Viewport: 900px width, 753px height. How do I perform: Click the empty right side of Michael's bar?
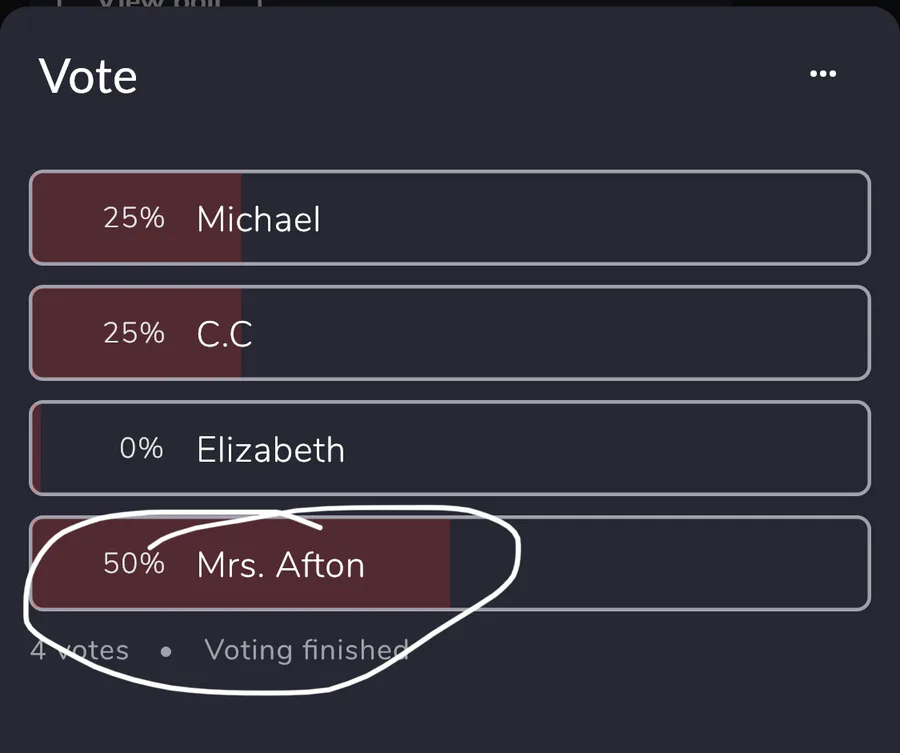tap(650, 218)
